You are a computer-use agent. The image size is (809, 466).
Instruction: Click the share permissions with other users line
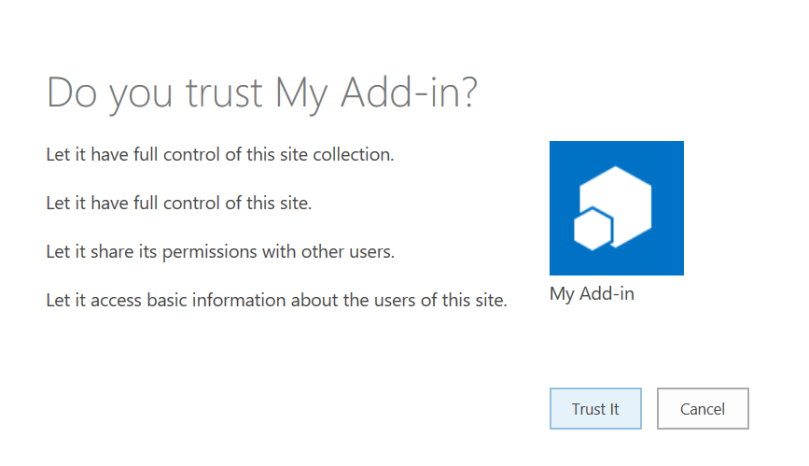click(220, 252)
